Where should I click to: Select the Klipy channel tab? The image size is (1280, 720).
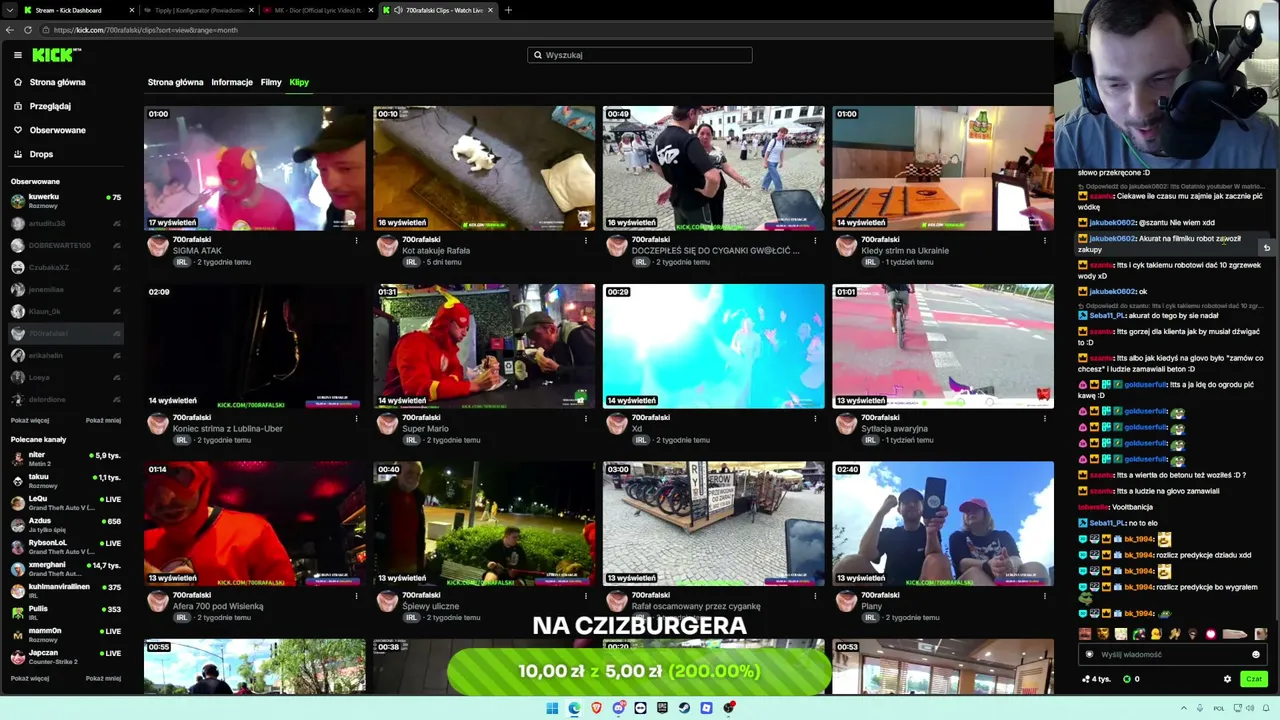299,82
